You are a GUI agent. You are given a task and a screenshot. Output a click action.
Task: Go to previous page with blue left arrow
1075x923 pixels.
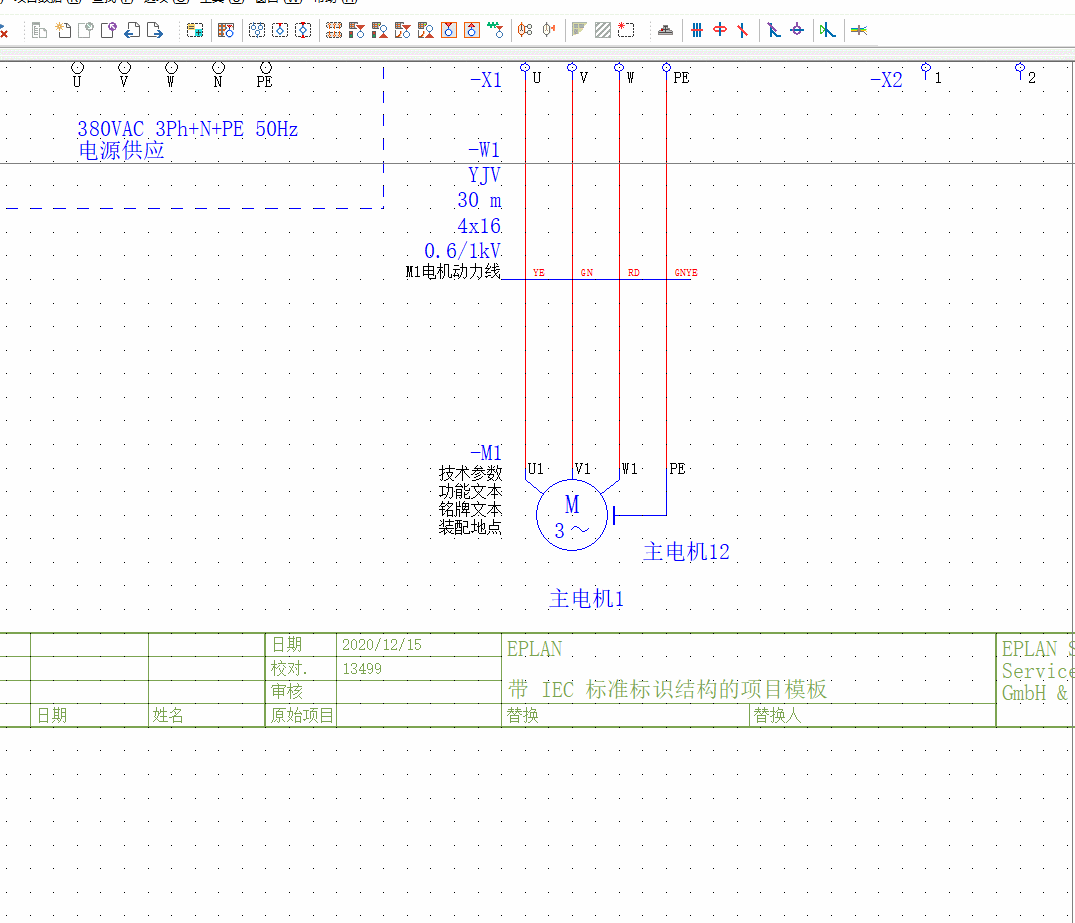(x=132, y=30)
